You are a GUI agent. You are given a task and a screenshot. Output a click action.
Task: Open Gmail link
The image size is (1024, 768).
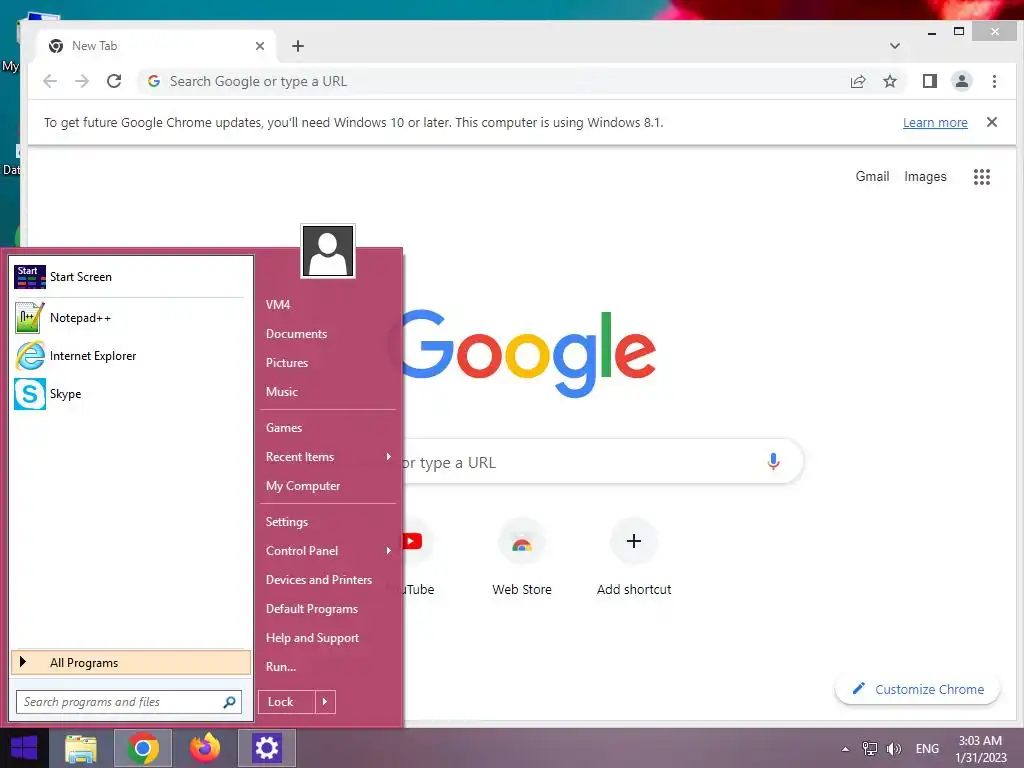[x=872, y=176]
